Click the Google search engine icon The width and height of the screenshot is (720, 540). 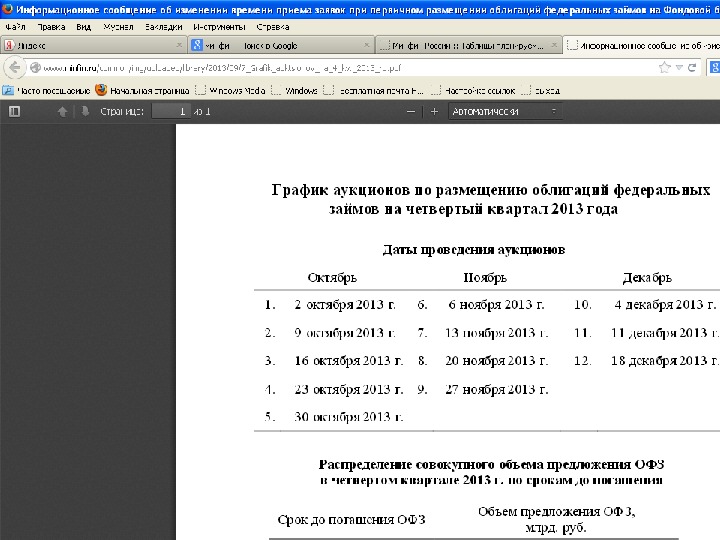point(714,68)
